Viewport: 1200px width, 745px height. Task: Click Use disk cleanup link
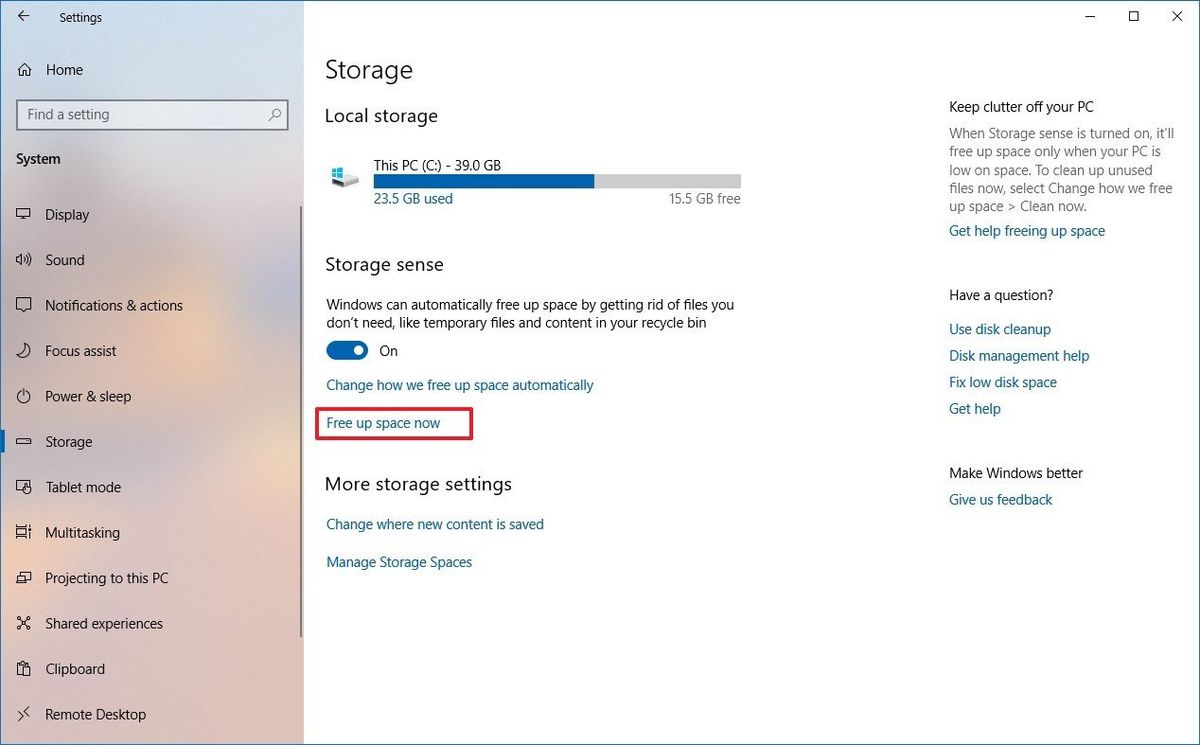(x=1000, y=329)
